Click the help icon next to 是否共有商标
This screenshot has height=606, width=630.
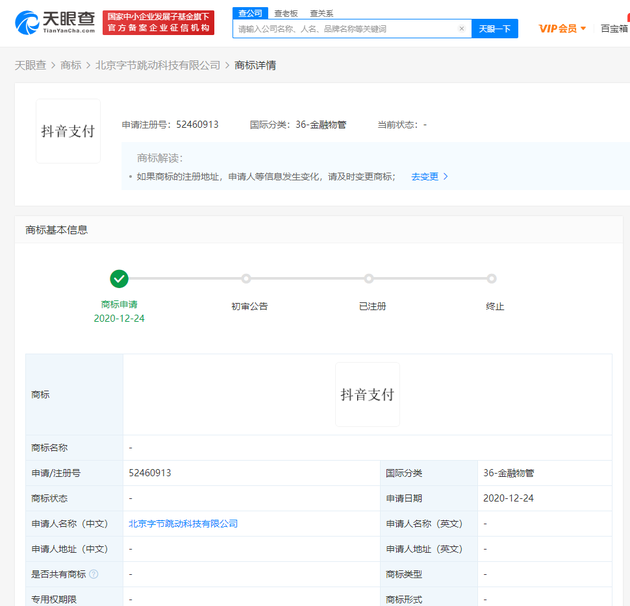tap(94, 574)
